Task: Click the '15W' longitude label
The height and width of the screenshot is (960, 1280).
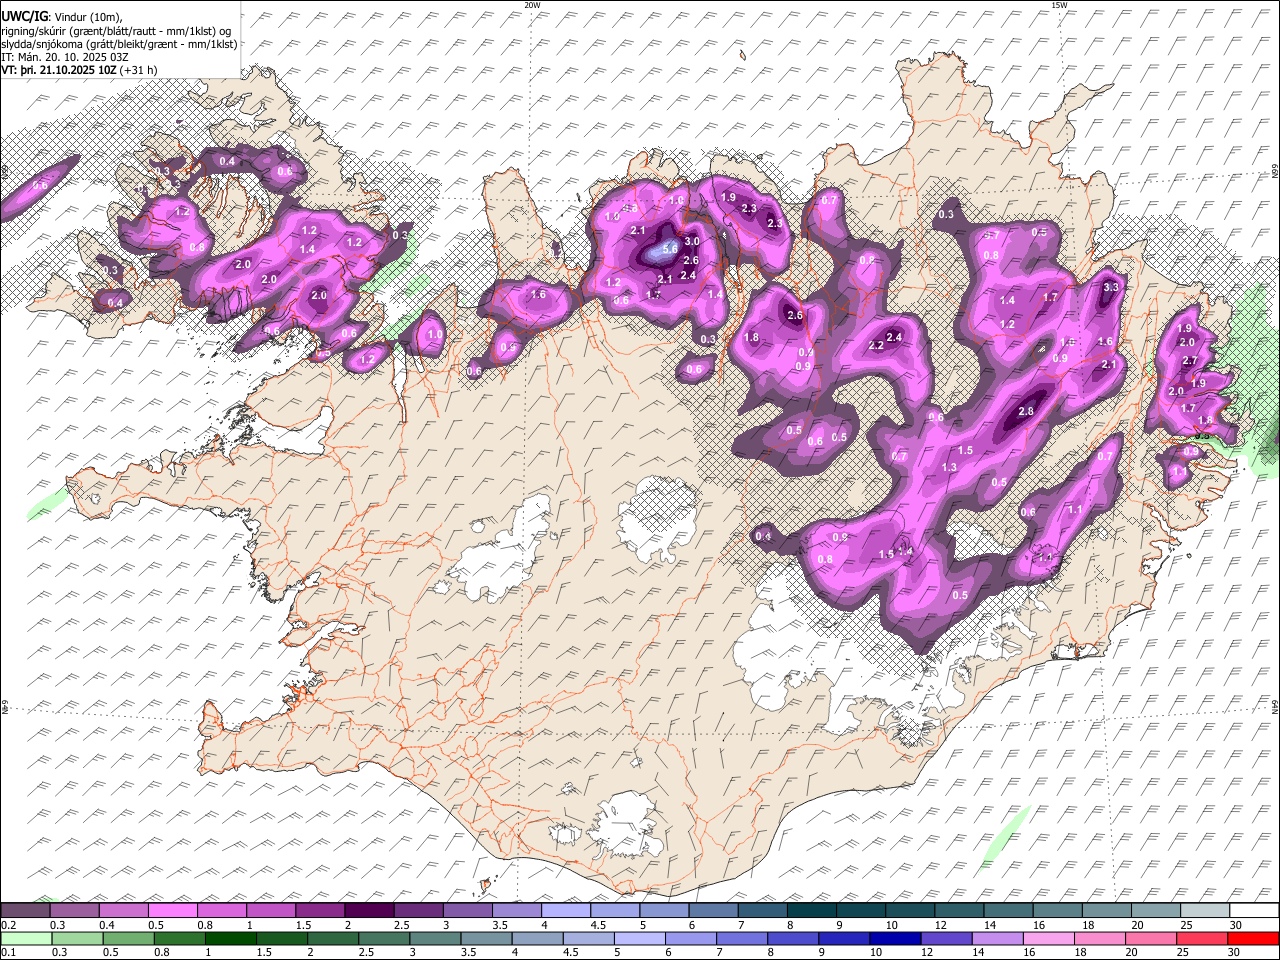Action: pos(1058,5)
